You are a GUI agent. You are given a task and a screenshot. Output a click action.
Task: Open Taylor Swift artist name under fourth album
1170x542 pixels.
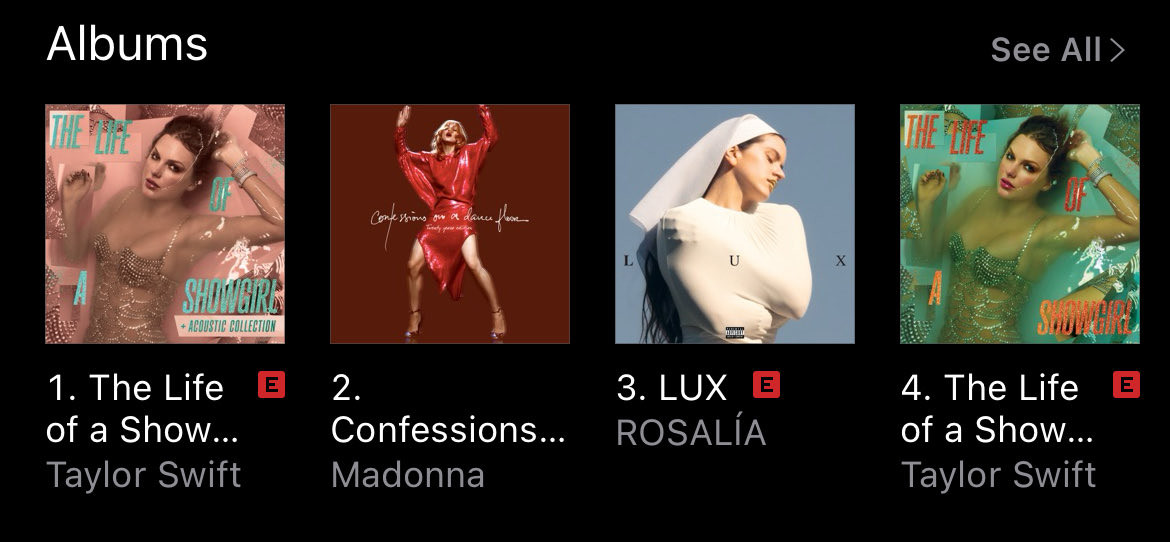[998, 476]
